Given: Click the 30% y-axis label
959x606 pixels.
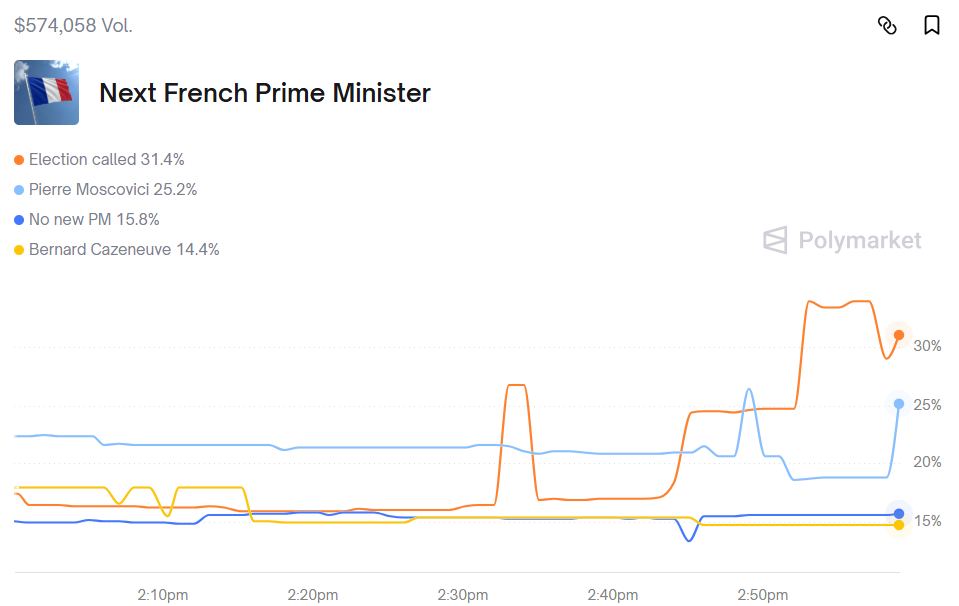Looking at the screenshot, I should 927,346.
